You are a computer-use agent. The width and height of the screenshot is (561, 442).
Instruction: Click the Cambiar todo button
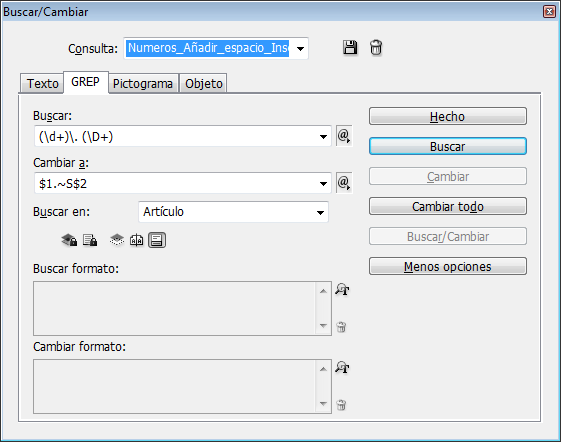448,207
